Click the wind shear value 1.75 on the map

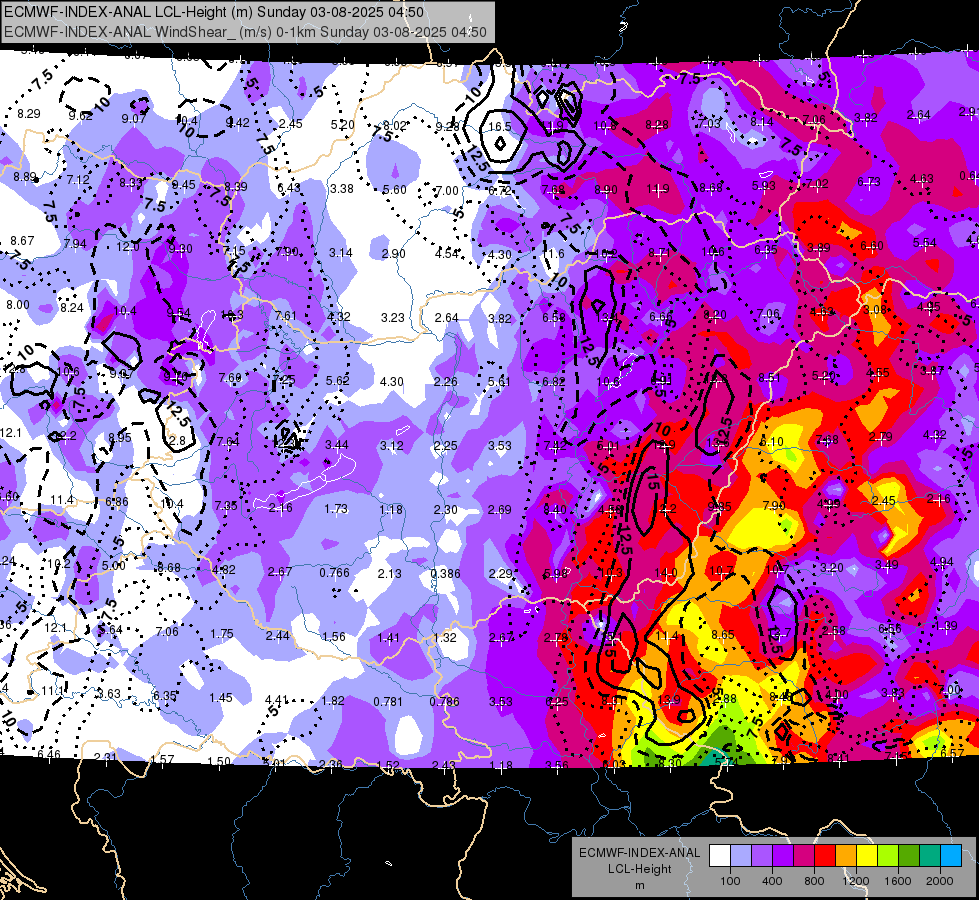[x=222, y=634]
